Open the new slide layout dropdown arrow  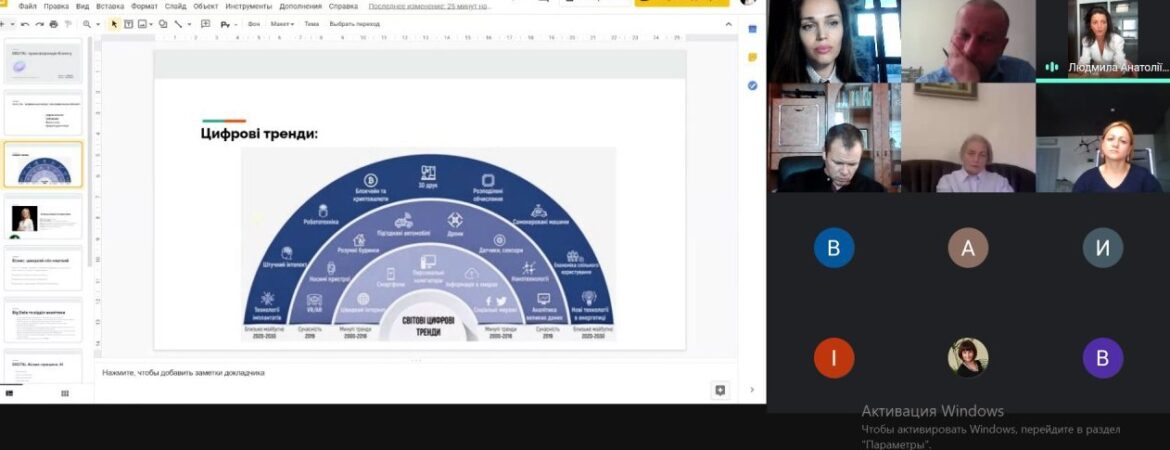click(x=13, y=24)
